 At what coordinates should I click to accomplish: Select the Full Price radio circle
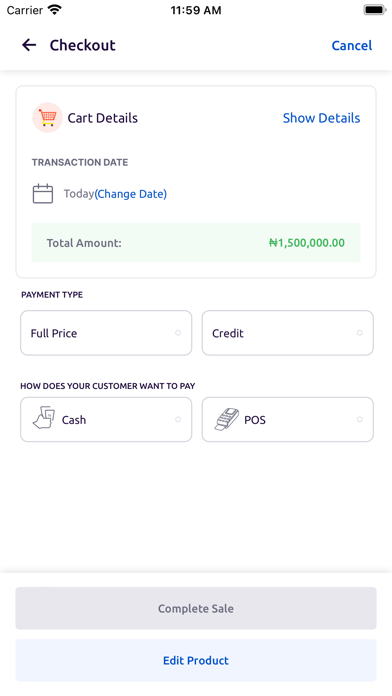178,332
